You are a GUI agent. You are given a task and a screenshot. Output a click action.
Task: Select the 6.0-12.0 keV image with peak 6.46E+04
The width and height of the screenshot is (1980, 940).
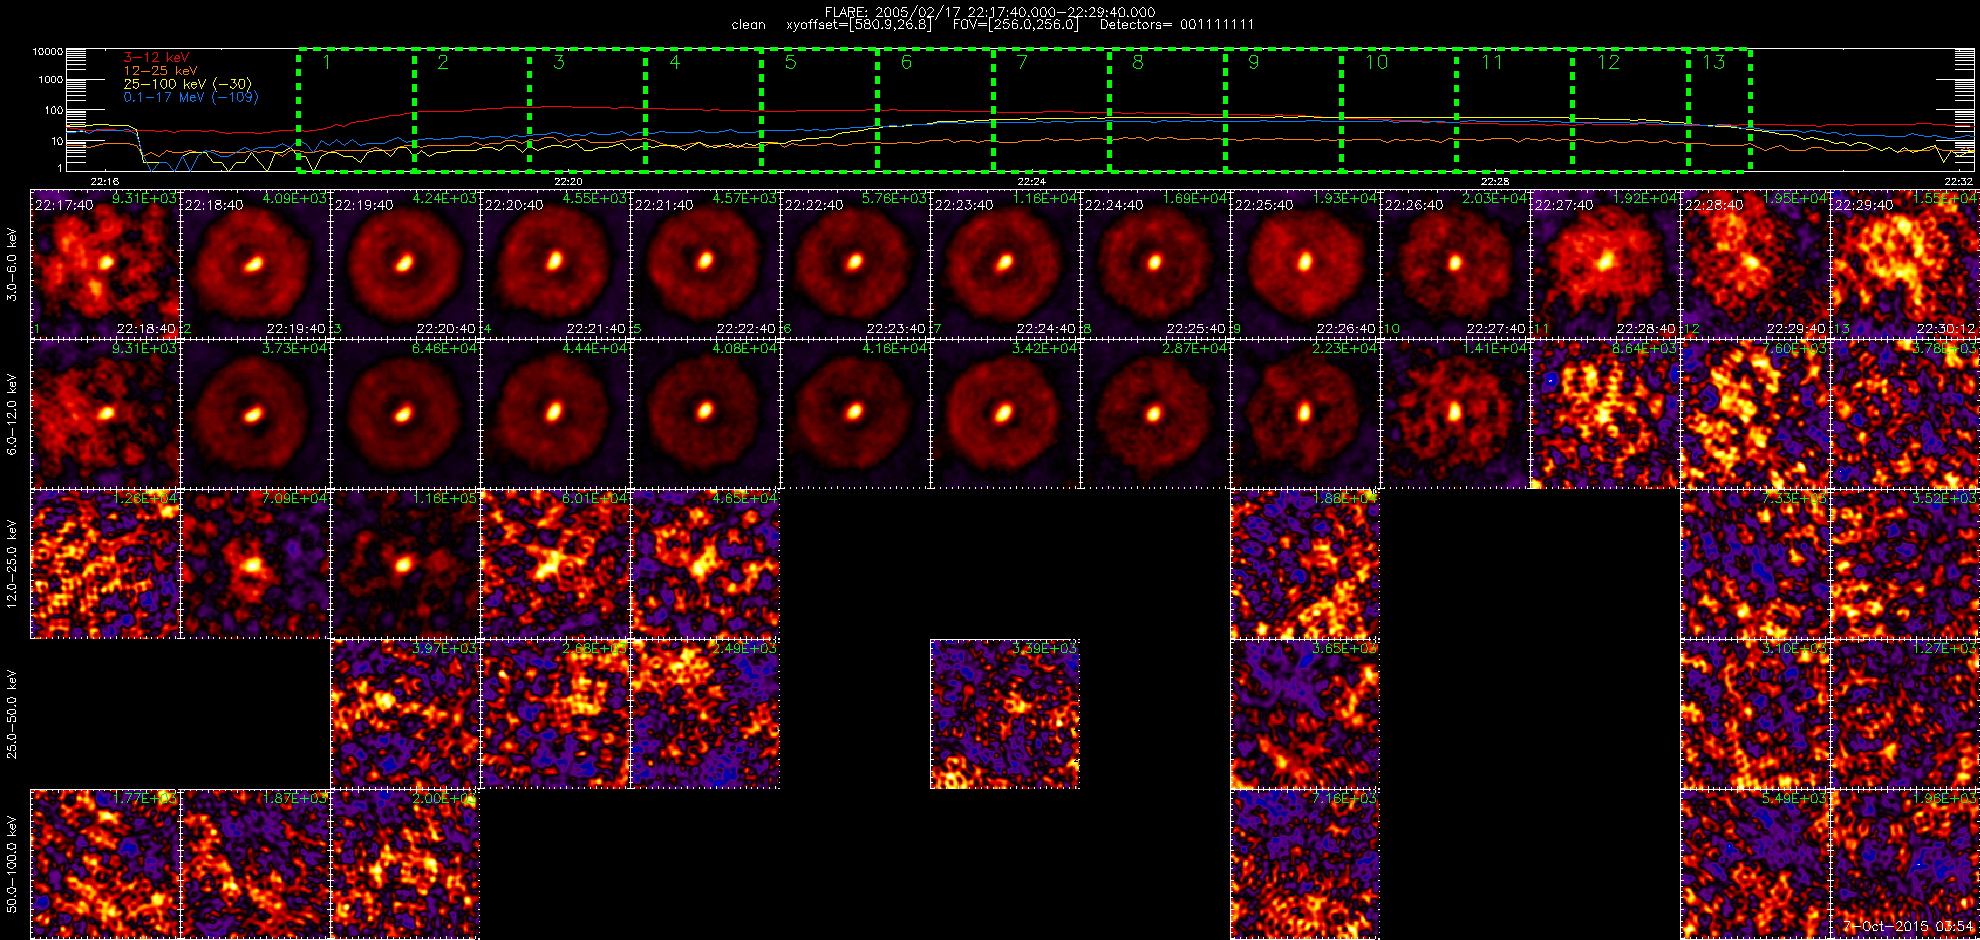pyautogui.click(x=405, y=414)
